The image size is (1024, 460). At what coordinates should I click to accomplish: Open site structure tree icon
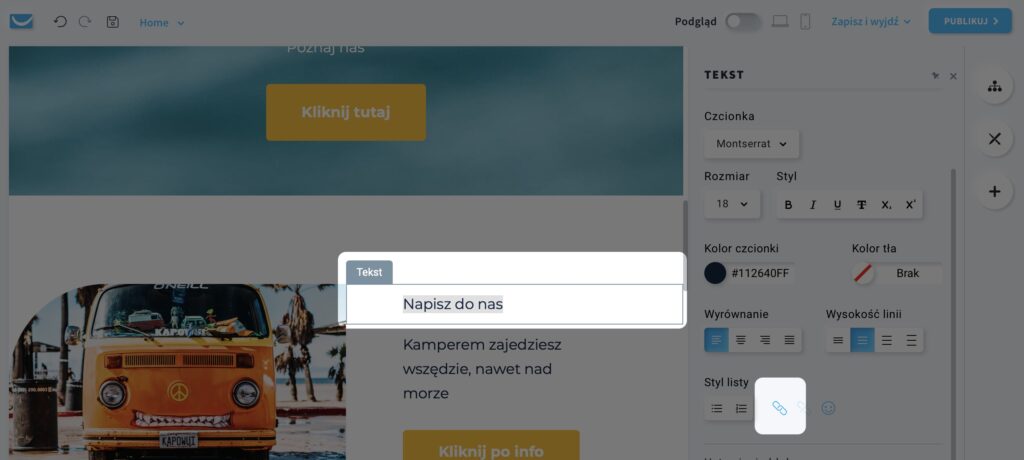(x=995, y=86)
